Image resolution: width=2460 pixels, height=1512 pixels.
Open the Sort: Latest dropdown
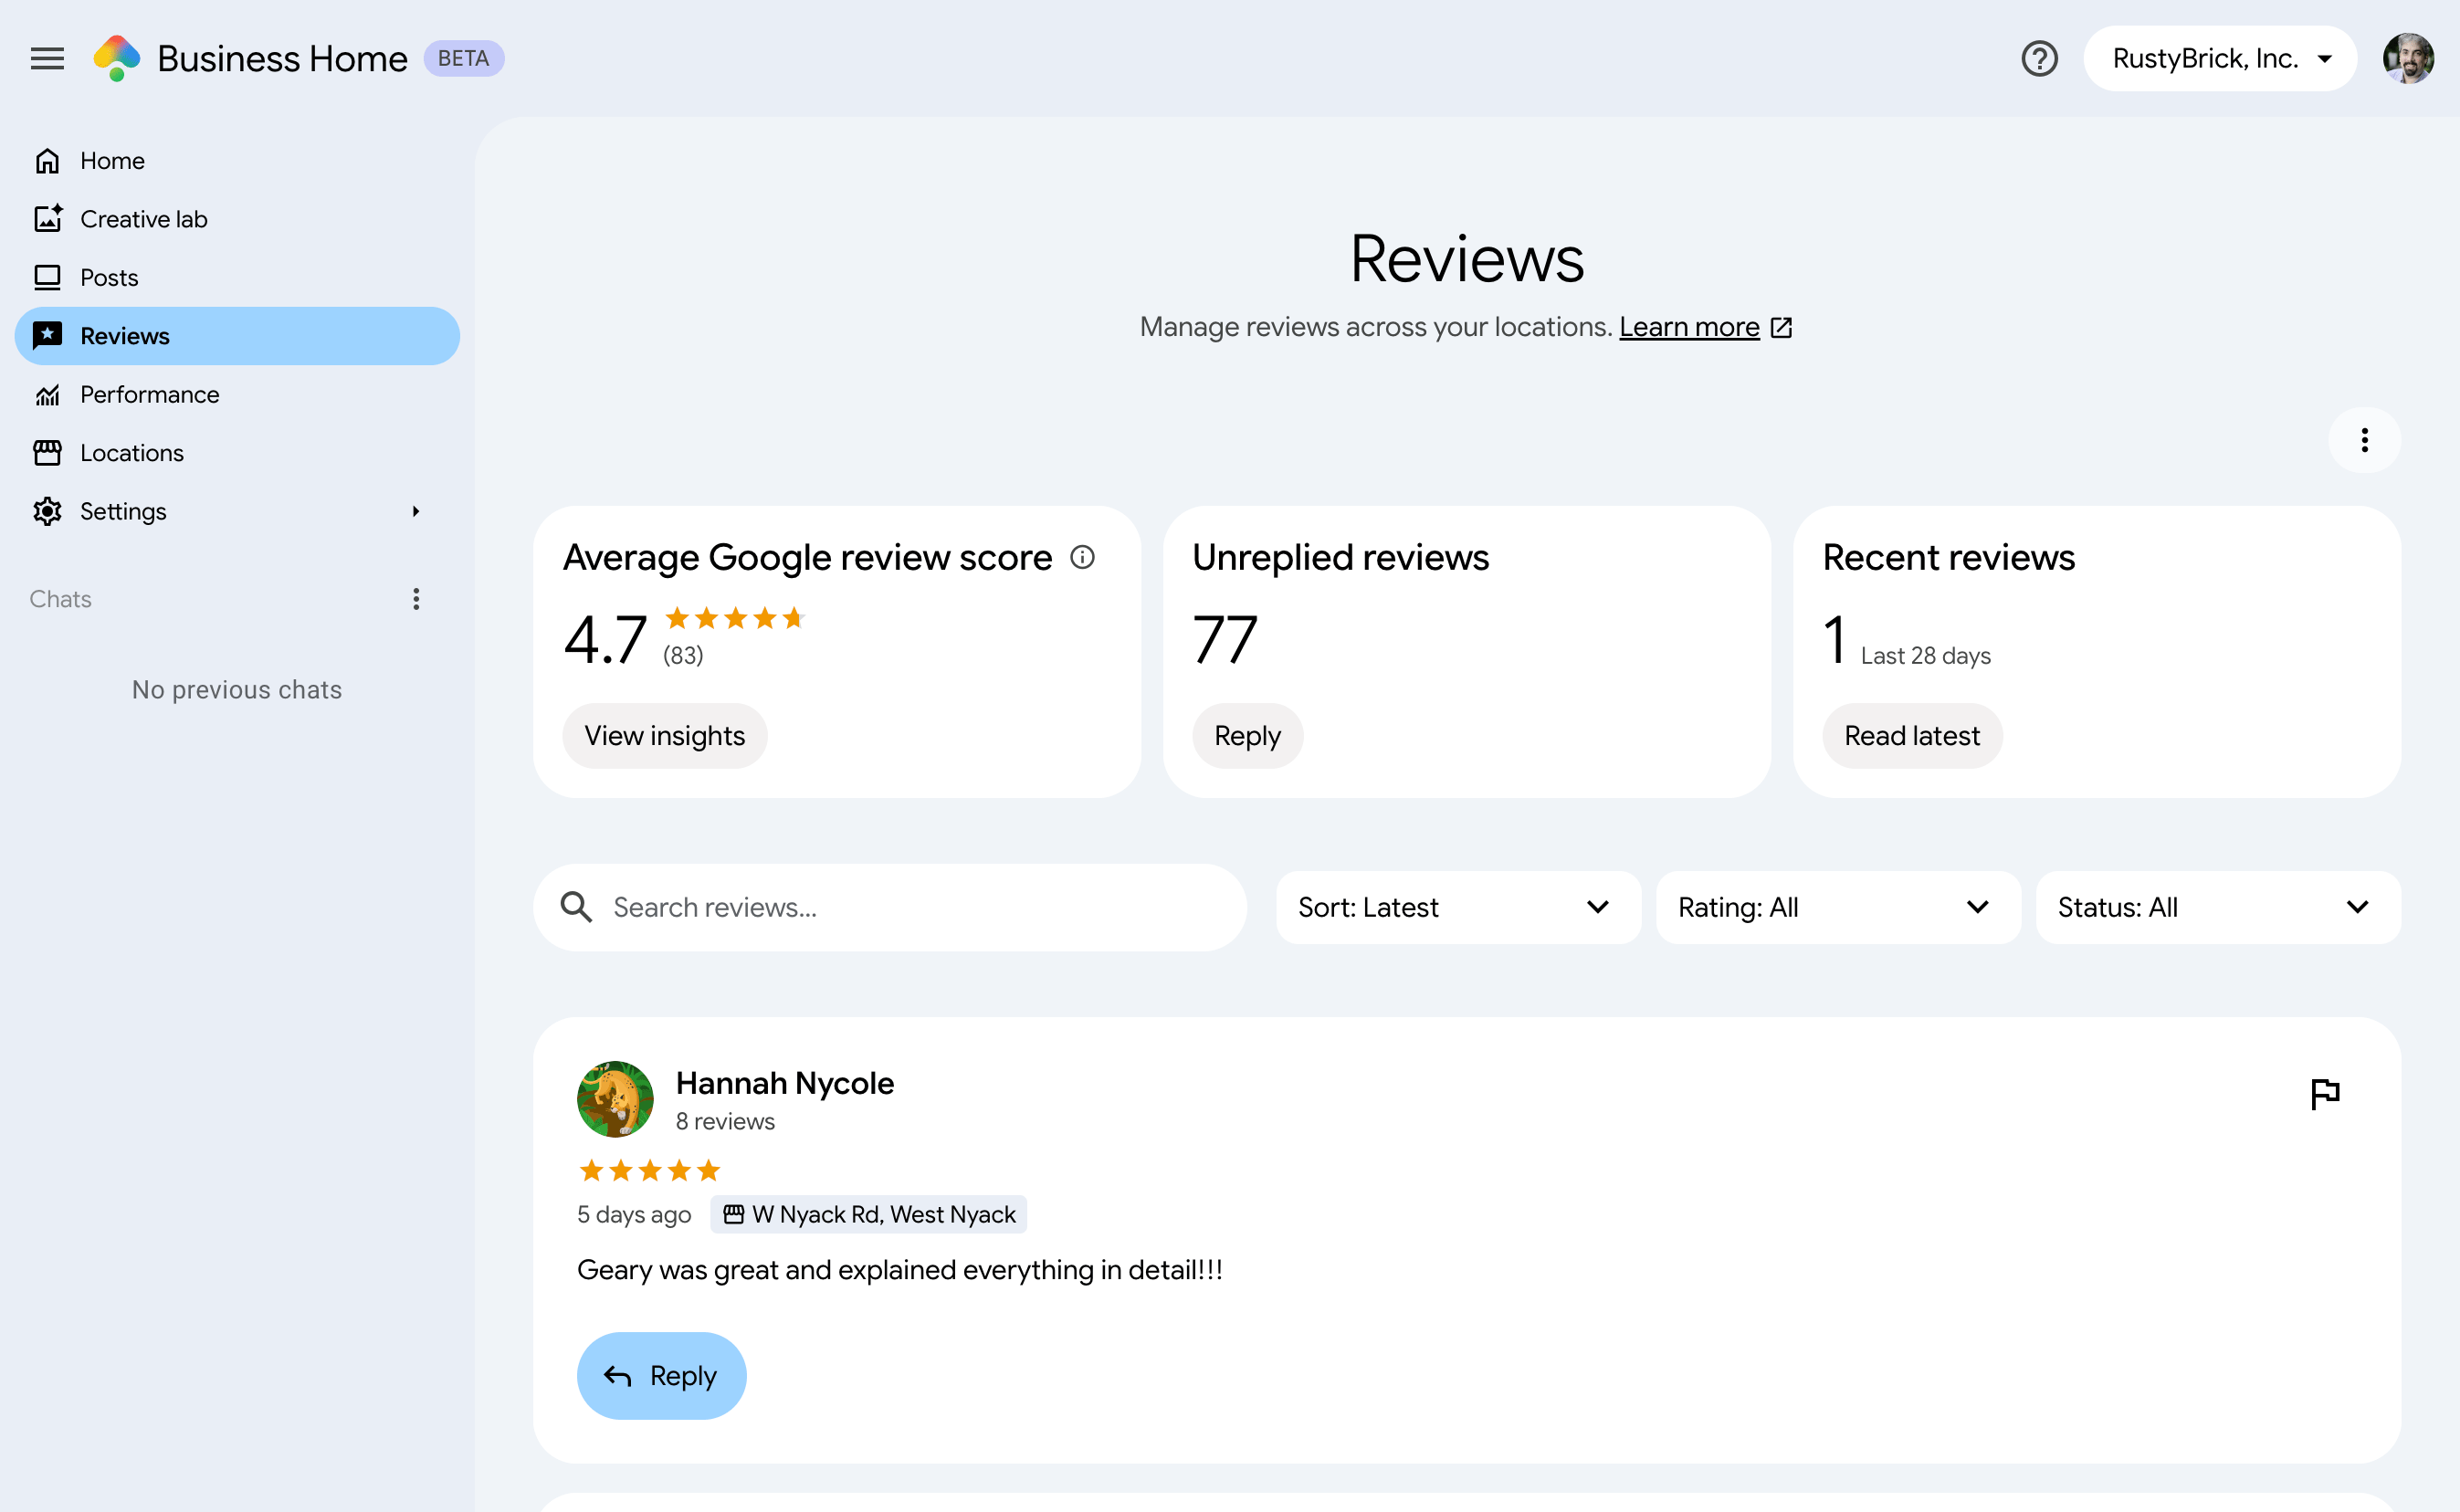point(1458,907)
